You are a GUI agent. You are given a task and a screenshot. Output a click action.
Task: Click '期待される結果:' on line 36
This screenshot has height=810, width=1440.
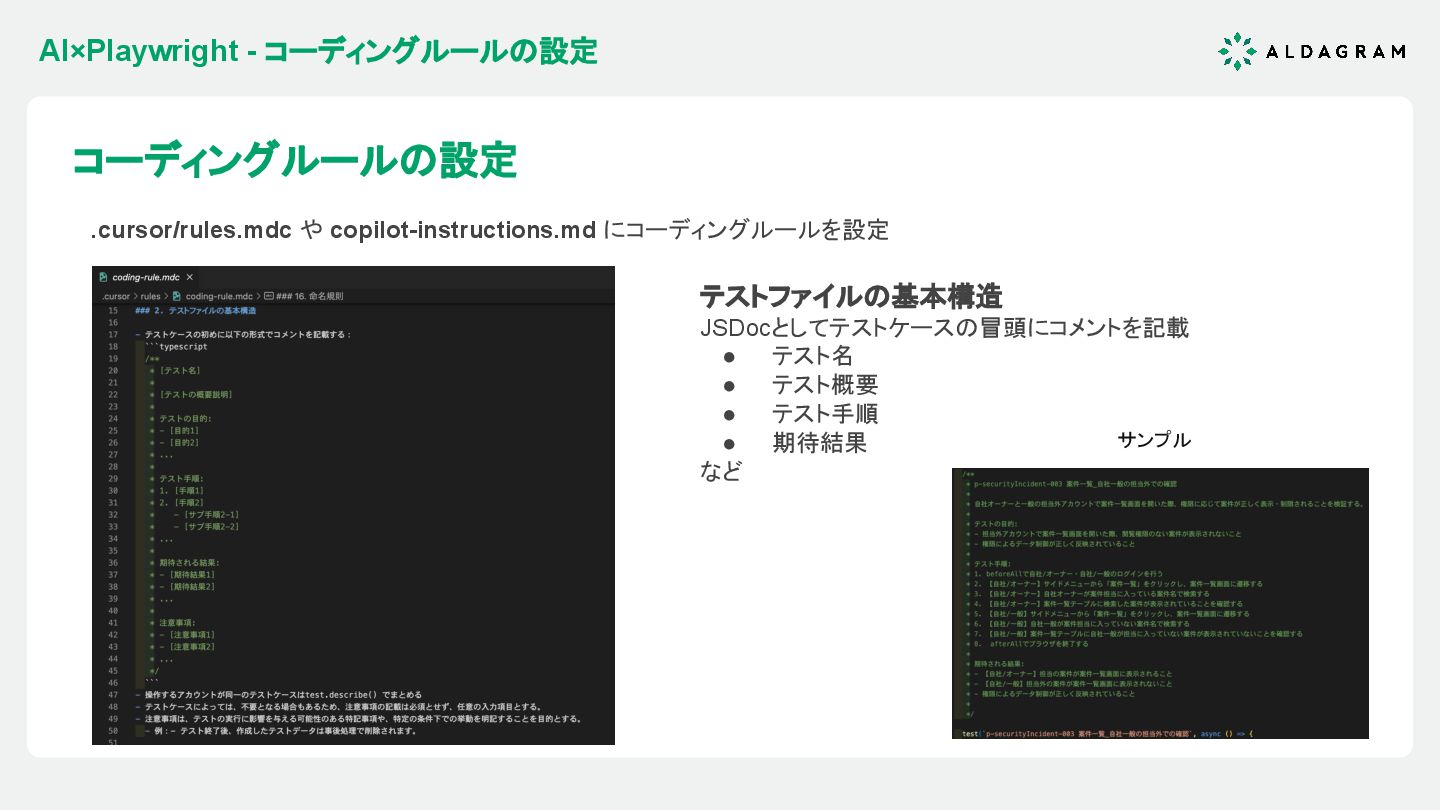tap(189, 563)
